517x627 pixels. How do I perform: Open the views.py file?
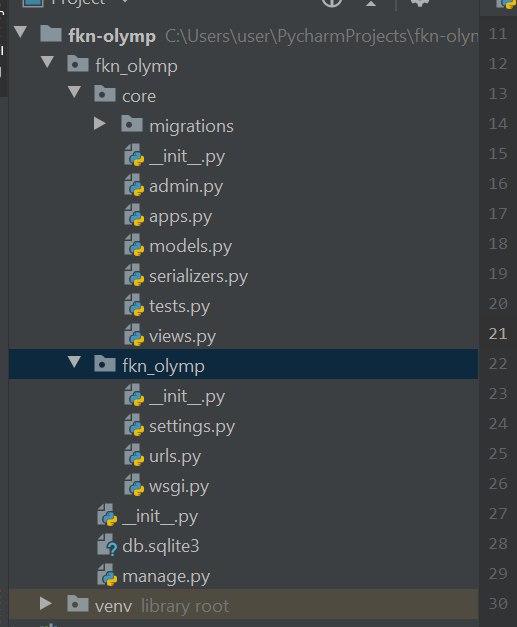[x=182, y=337]
